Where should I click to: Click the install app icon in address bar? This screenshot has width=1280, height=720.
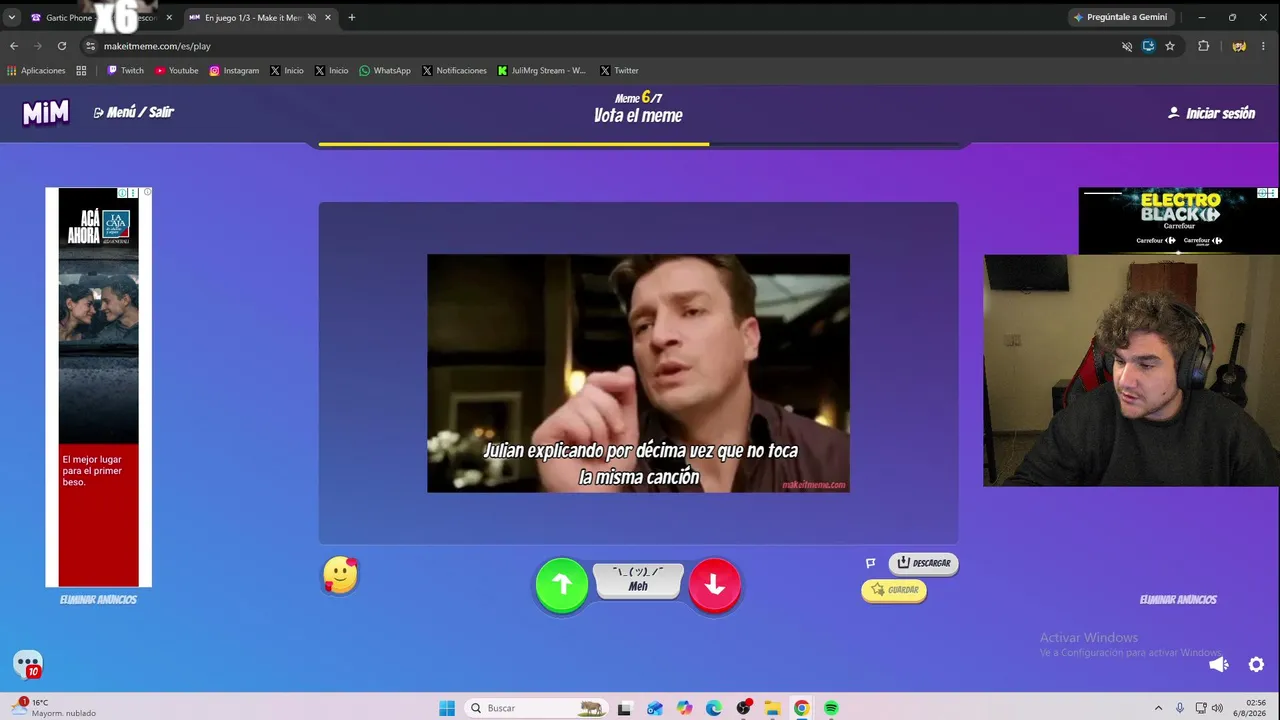coord(1148,46)
